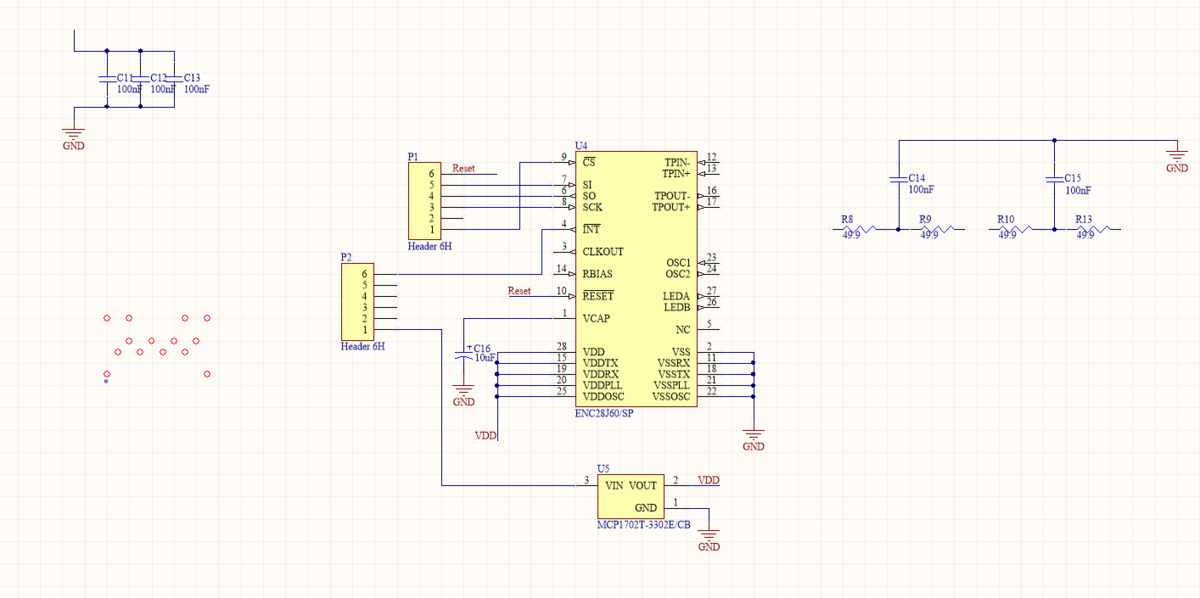The height and width of the screenshot is (598, 1200).
Task: Click the MCP1702T-3302E/CB part label
Action: [x=643, y=525]
